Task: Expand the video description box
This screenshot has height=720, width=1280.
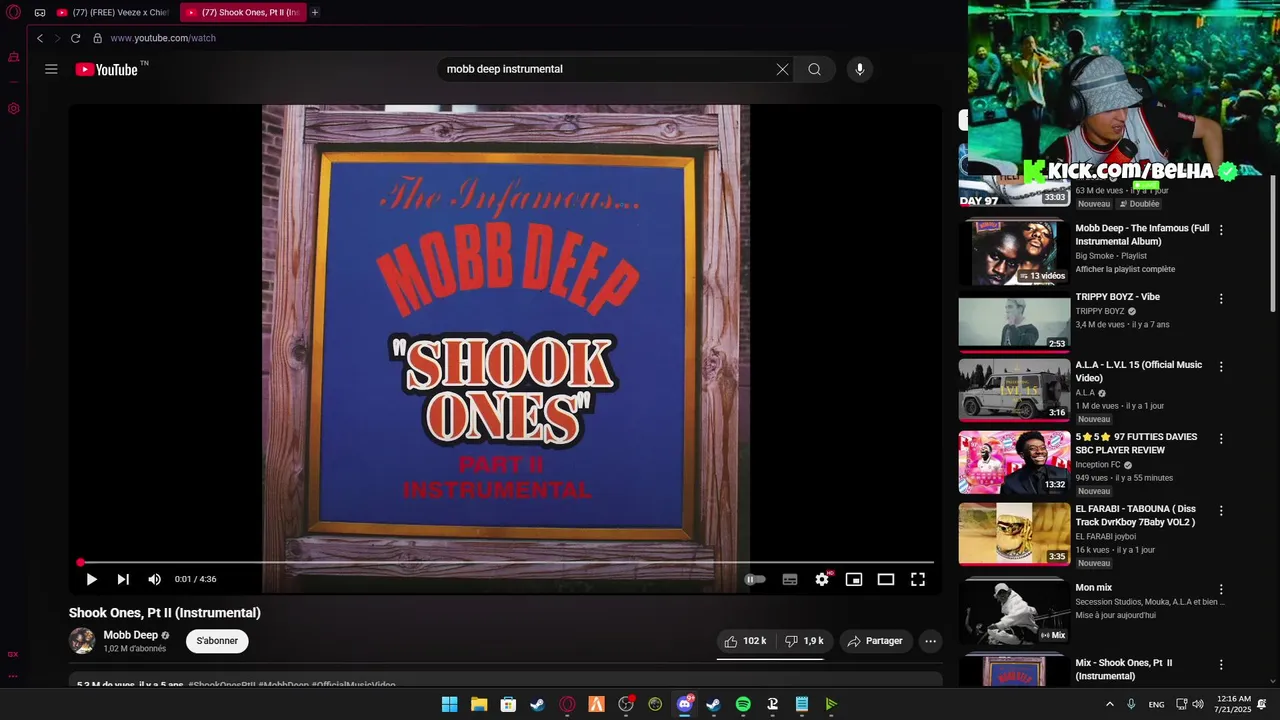Action: pyautogui.click(x=505, y=680)
